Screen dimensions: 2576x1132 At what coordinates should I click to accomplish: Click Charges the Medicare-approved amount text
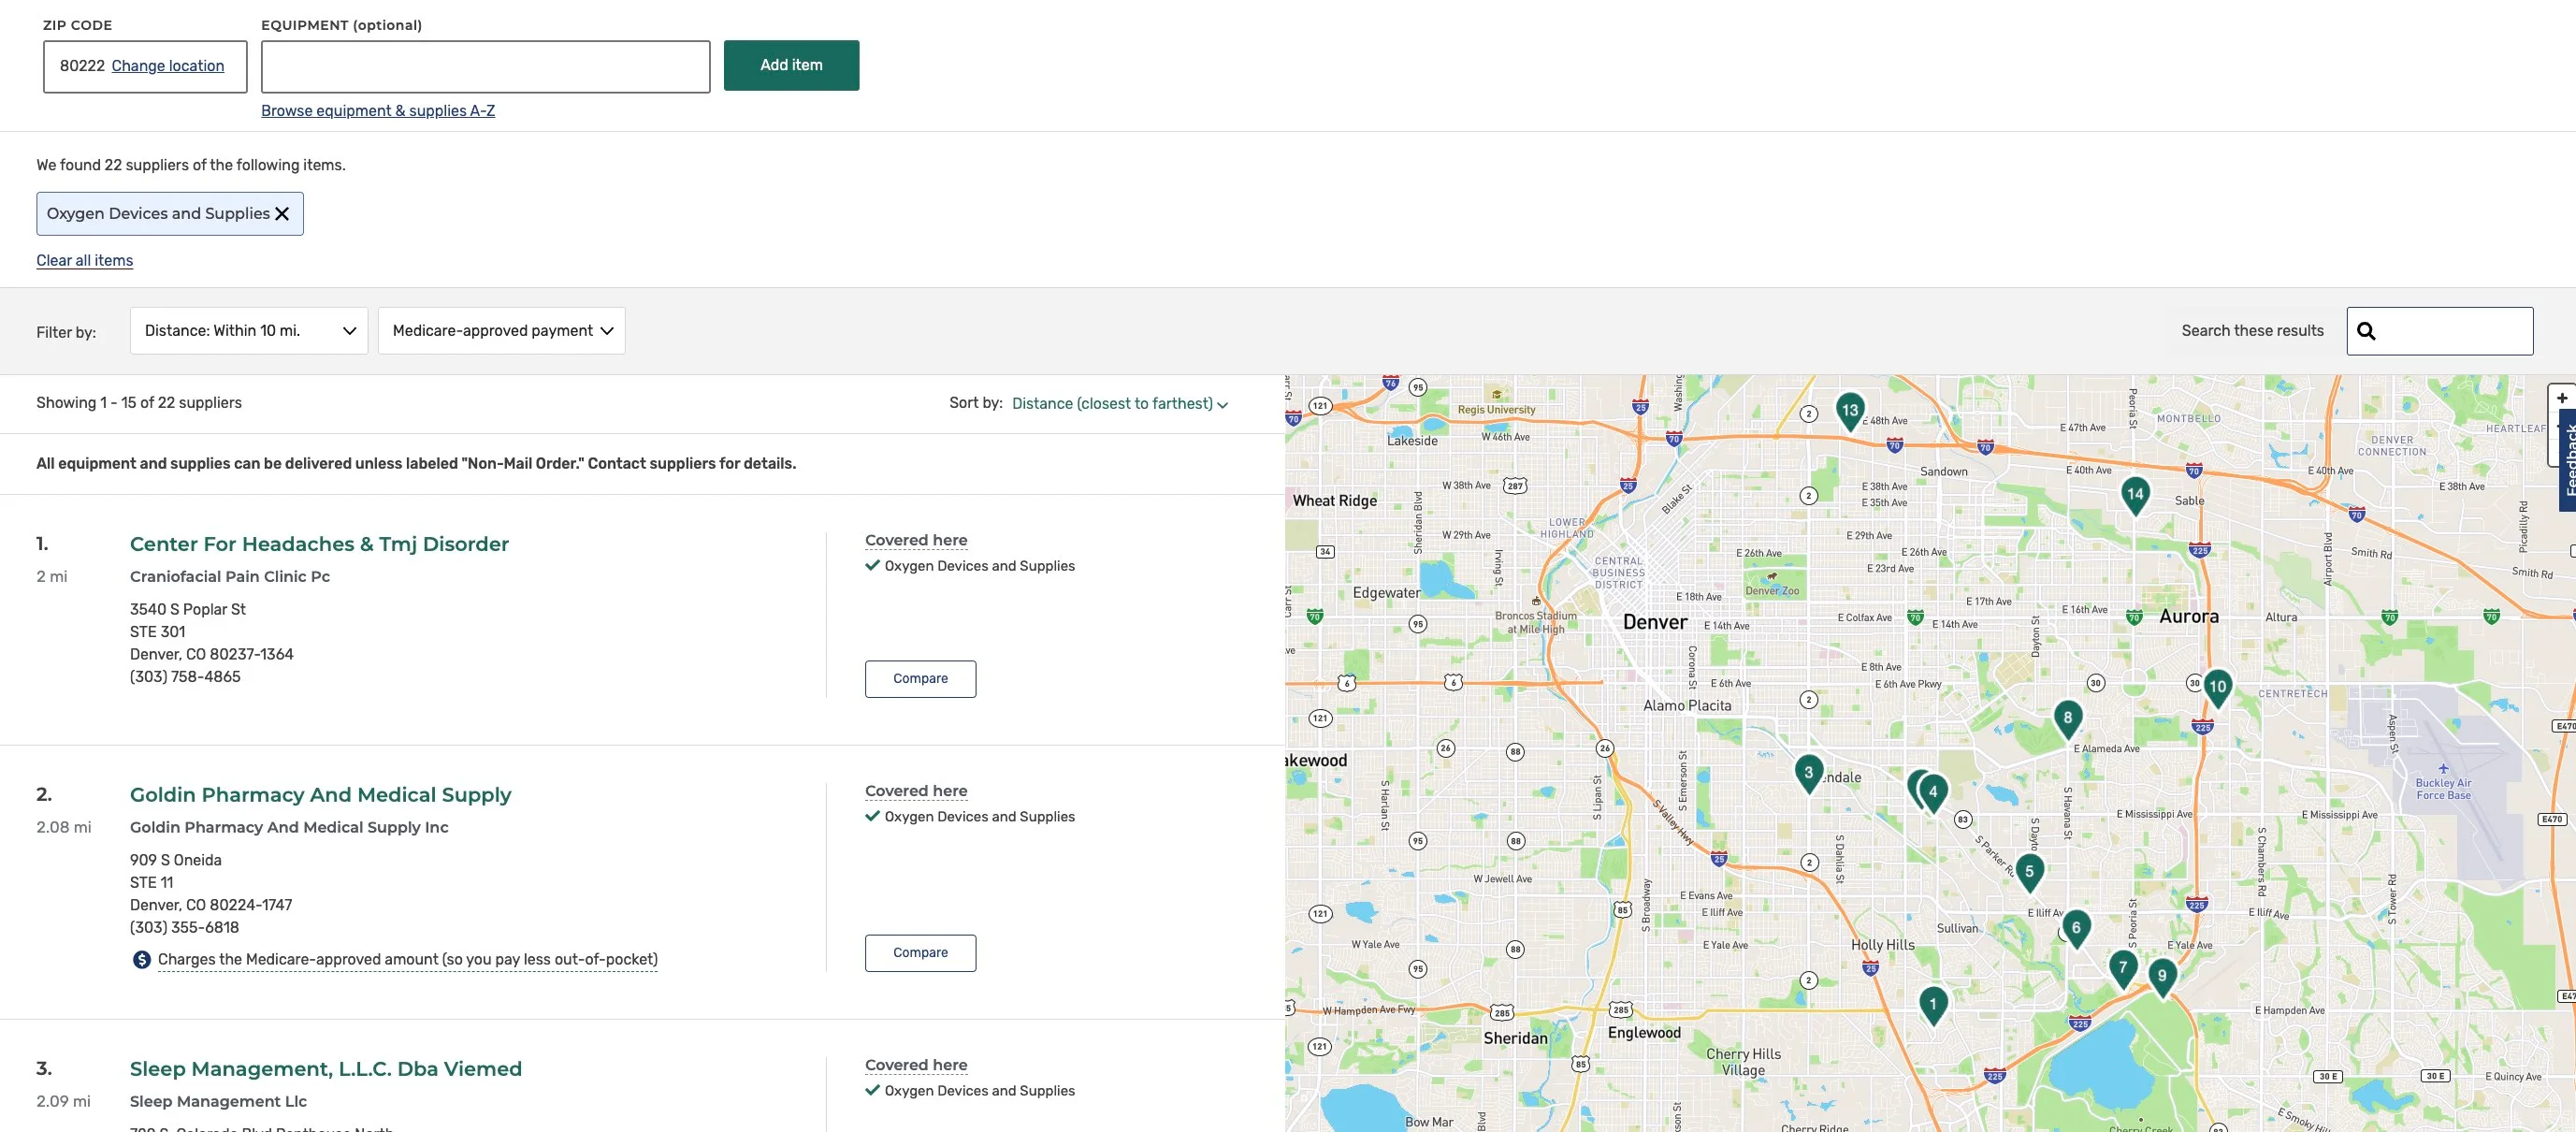tap(408, 960)
